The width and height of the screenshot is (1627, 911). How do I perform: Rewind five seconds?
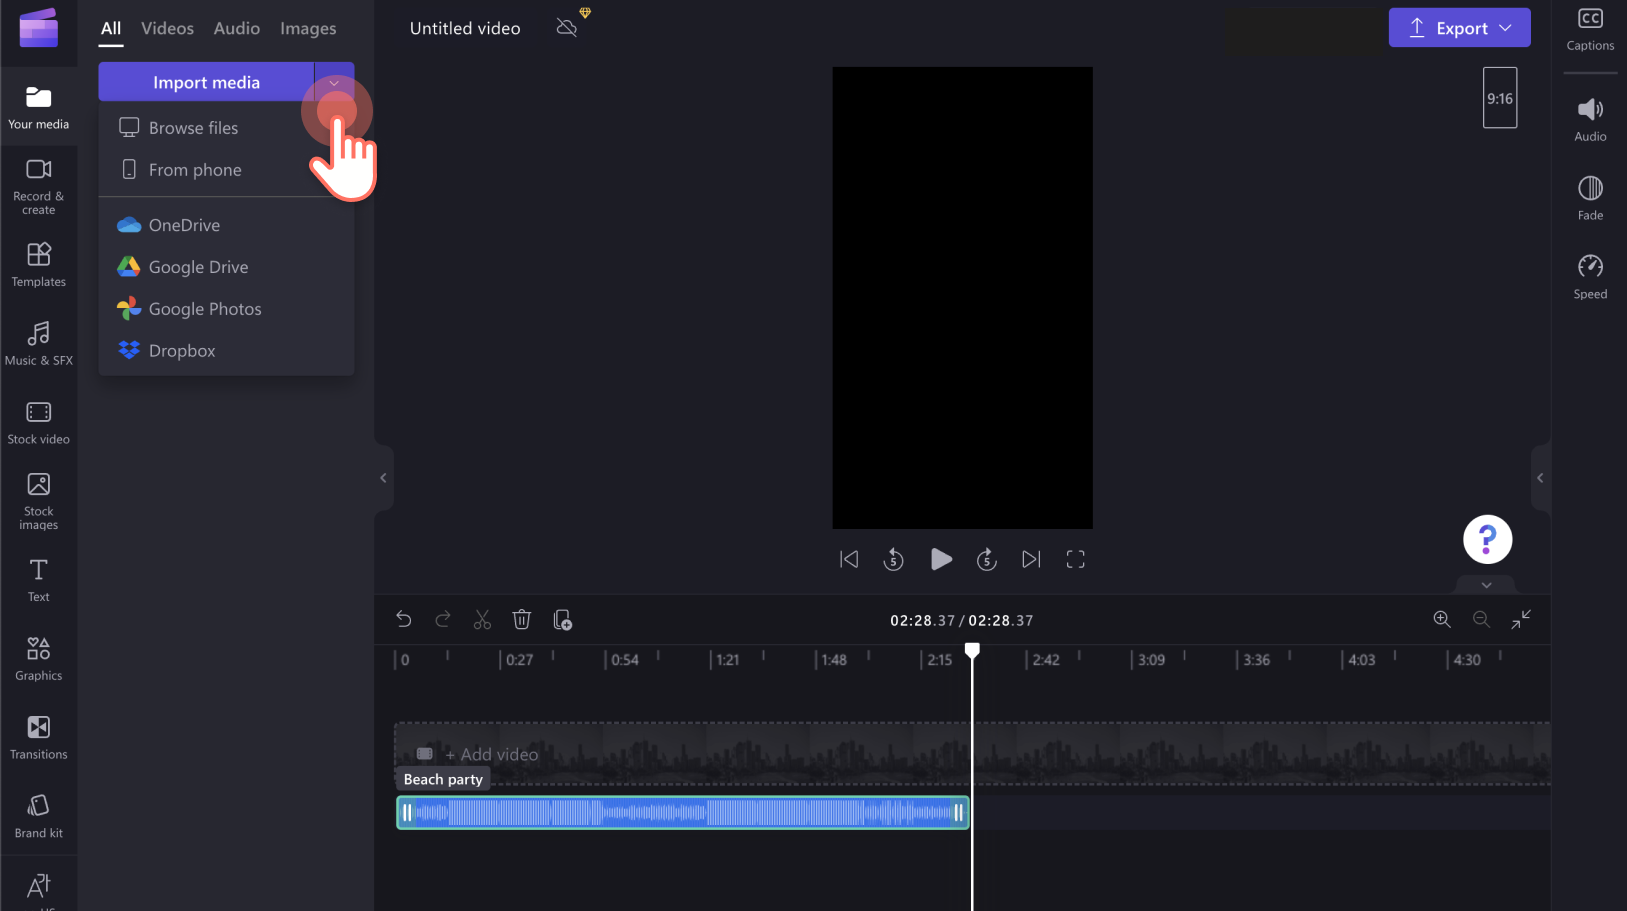[x=893, y=560]
